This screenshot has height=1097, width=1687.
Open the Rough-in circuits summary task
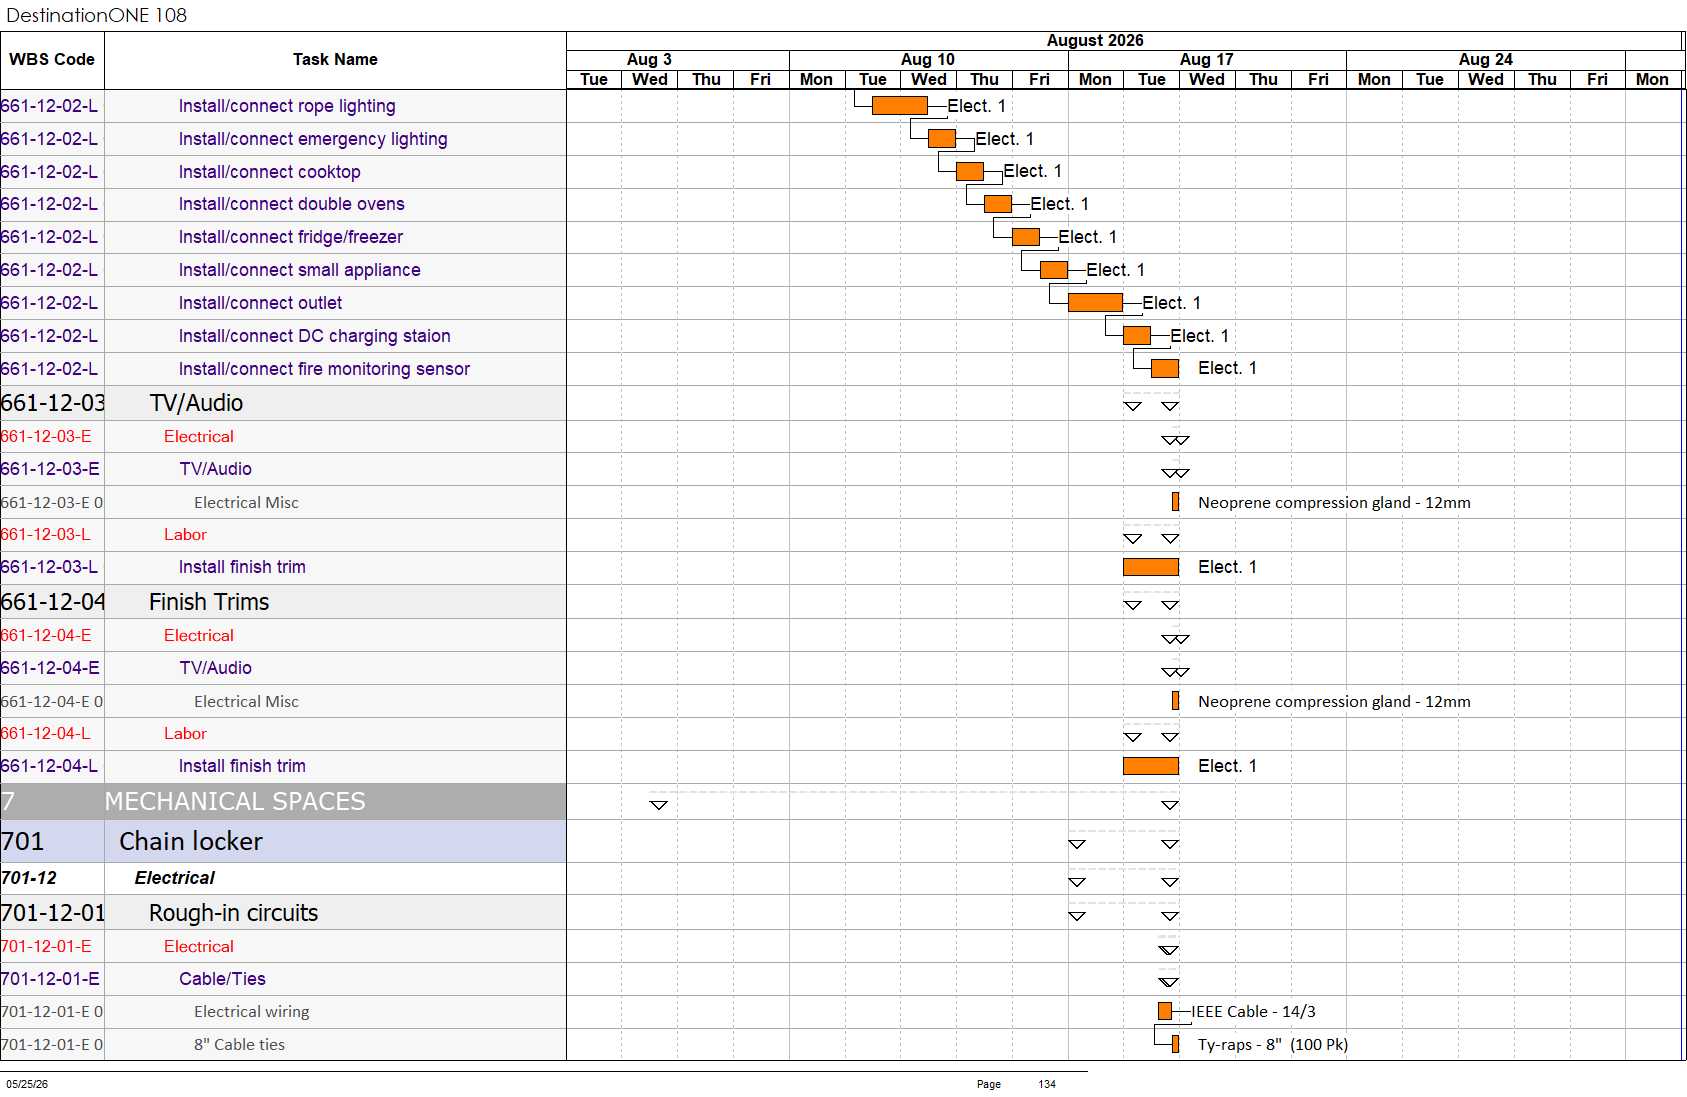point(233,913)
